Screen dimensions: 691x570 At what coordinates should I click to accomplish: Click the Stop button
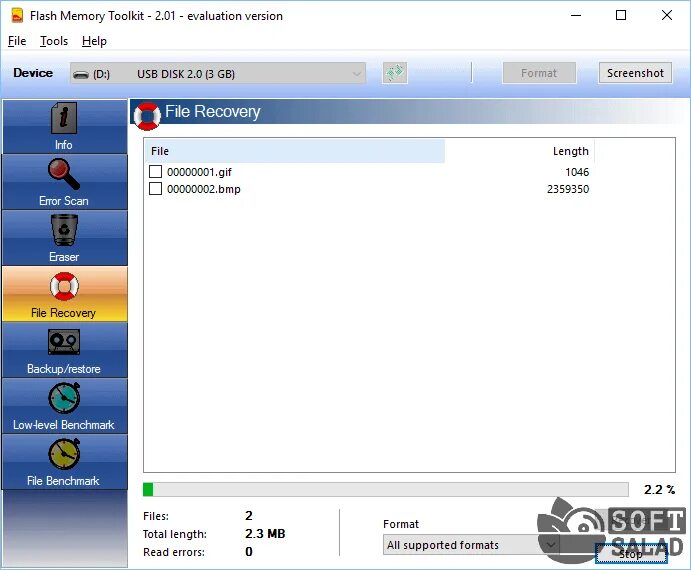(x=631, y=554)
